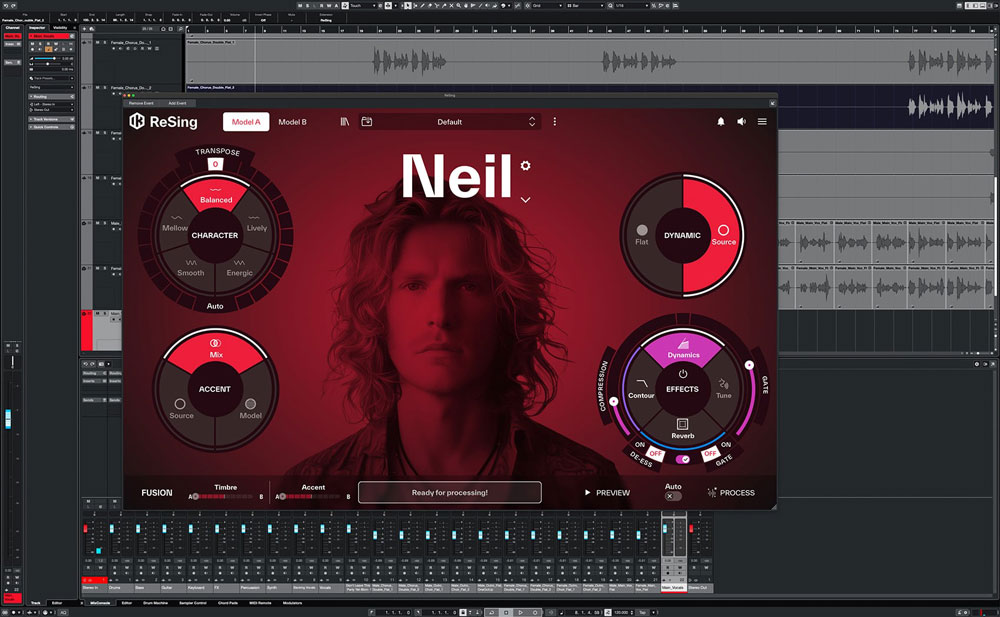1000x617 pixels.
Task: Open the ReSing preset library icon
Action: coord(345,122)
